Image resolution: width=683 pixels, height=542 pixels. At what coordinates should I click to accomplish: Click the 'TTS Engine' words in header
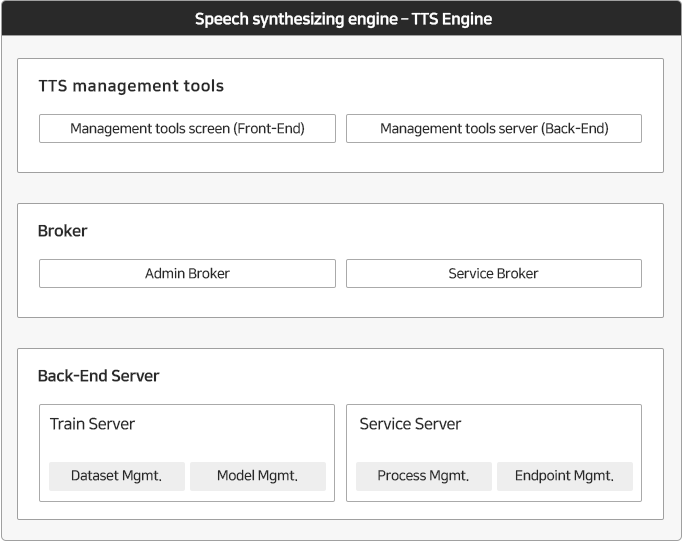click(x=452, y=19)
